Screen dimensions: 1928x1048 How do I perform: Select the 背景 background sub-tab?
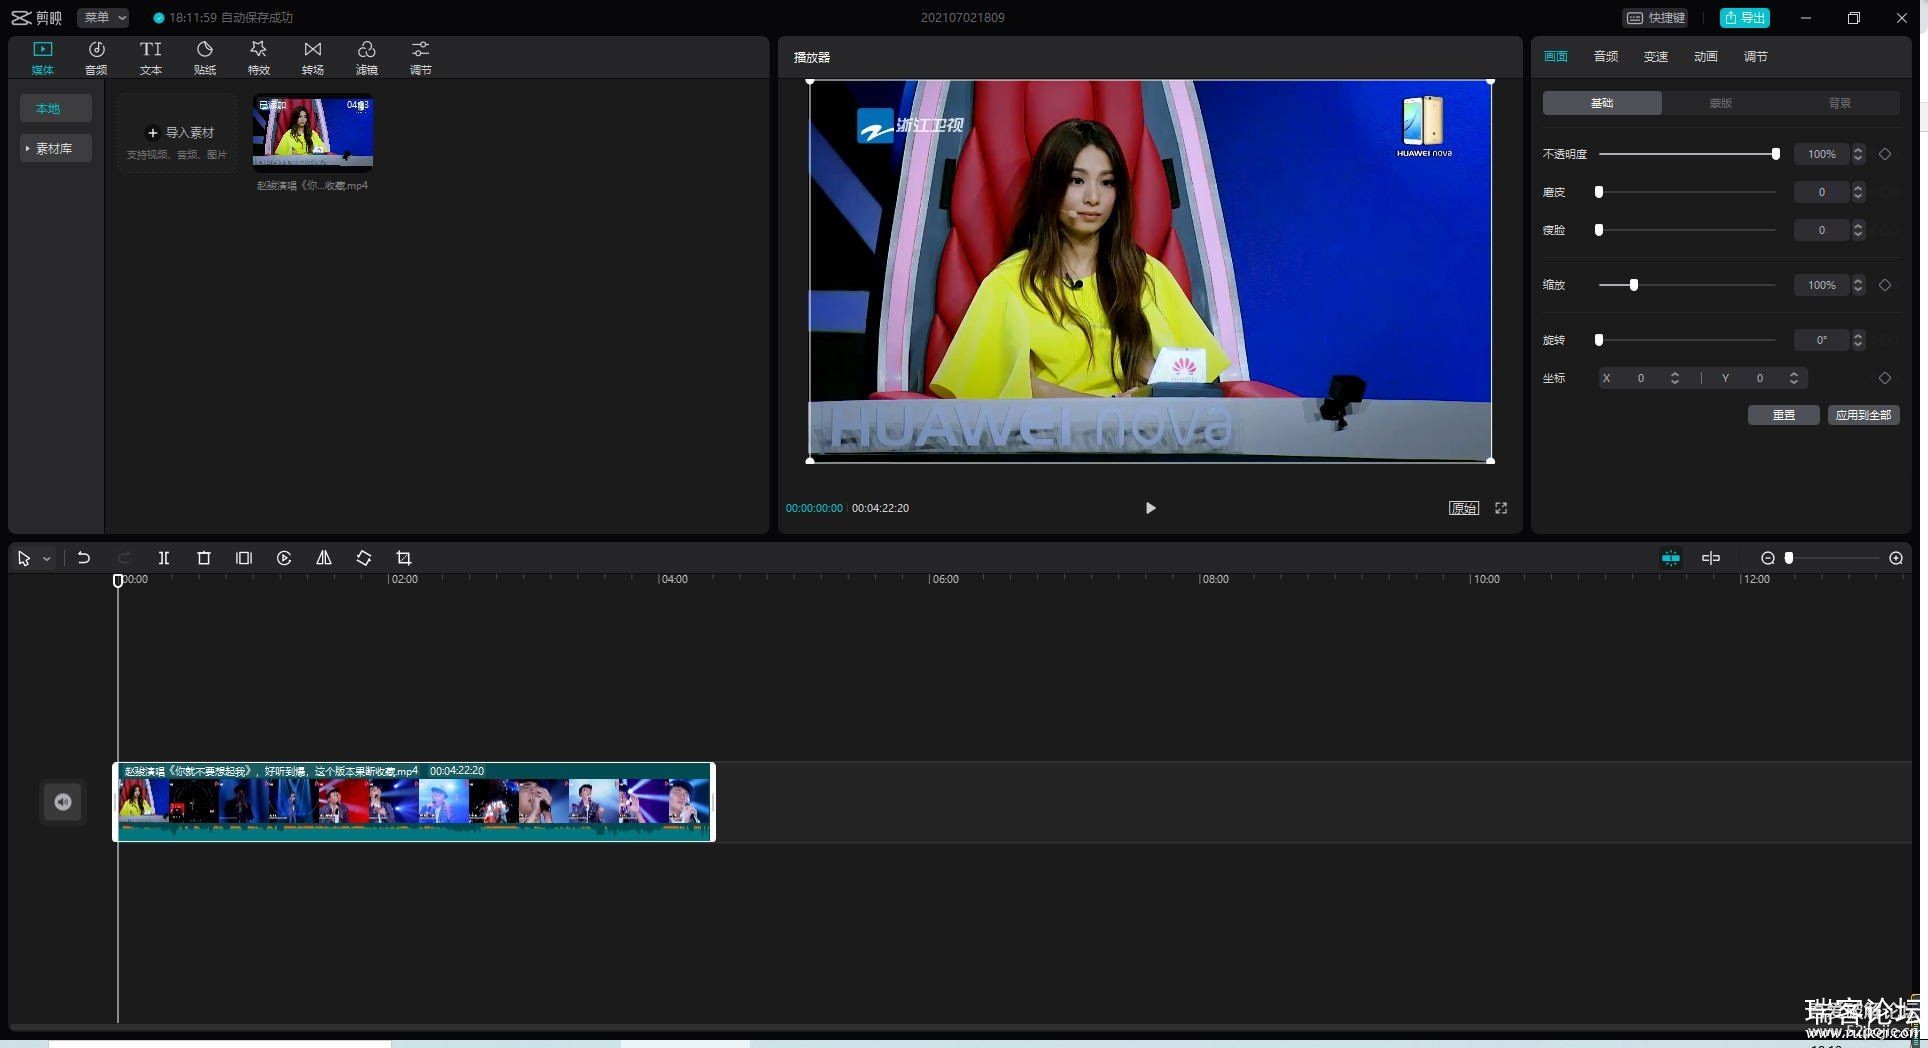1840,103
